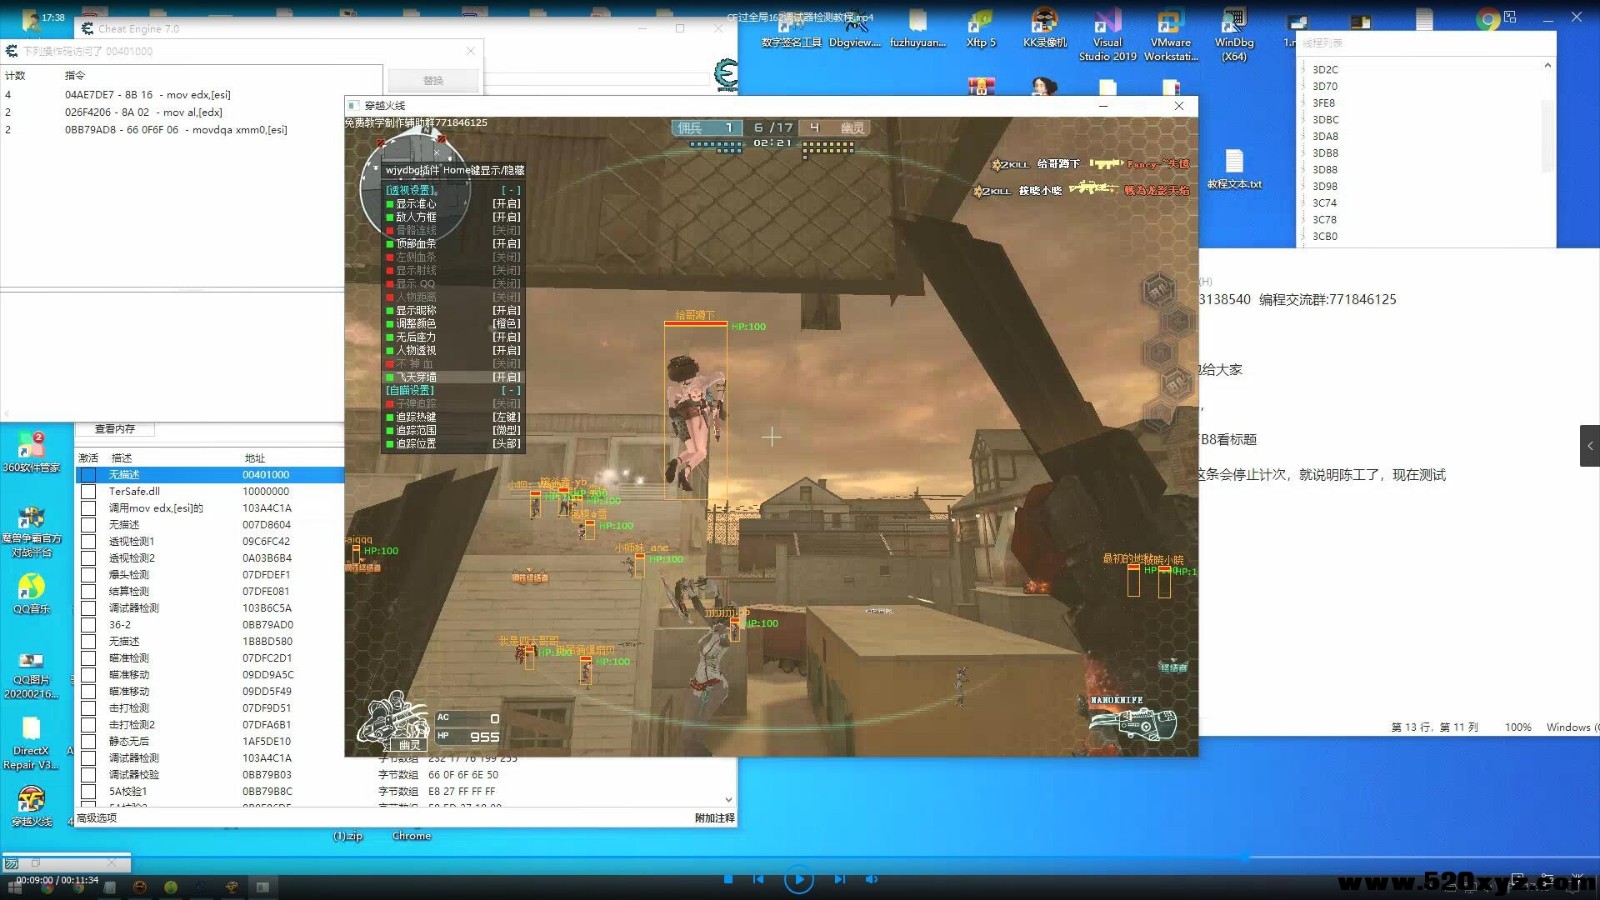Open the 教程文本.txt file icon
Image resolution: width=1600 pixels, height=900 pixels.
[1234, 169]
